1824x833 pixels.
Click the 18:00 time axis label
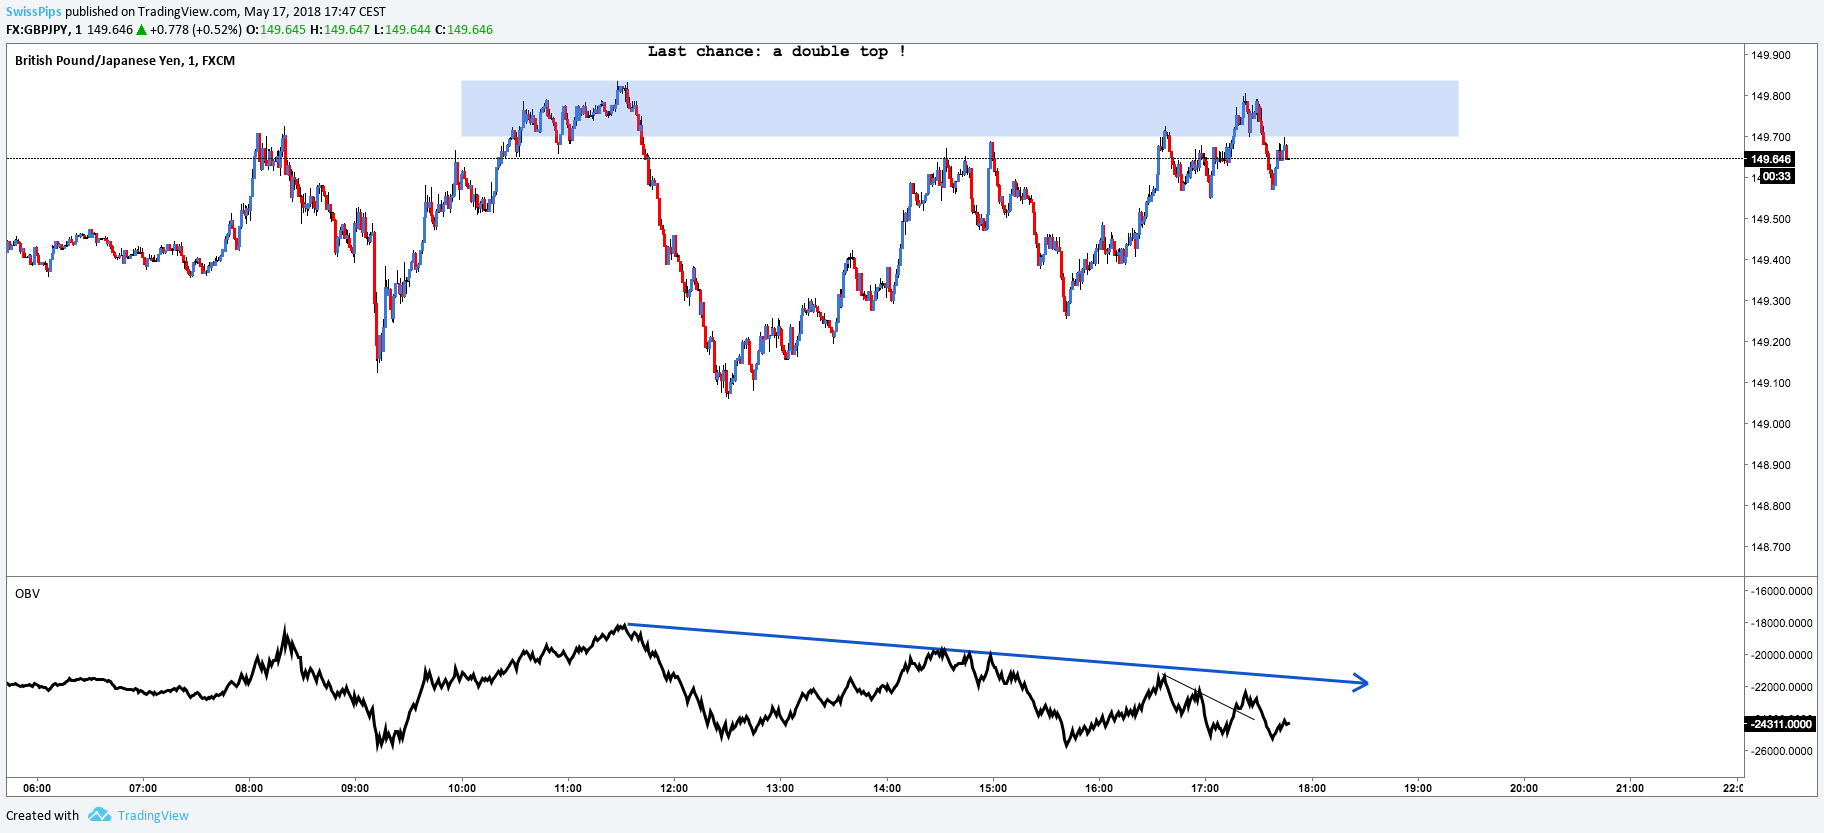pos(1312,788)
